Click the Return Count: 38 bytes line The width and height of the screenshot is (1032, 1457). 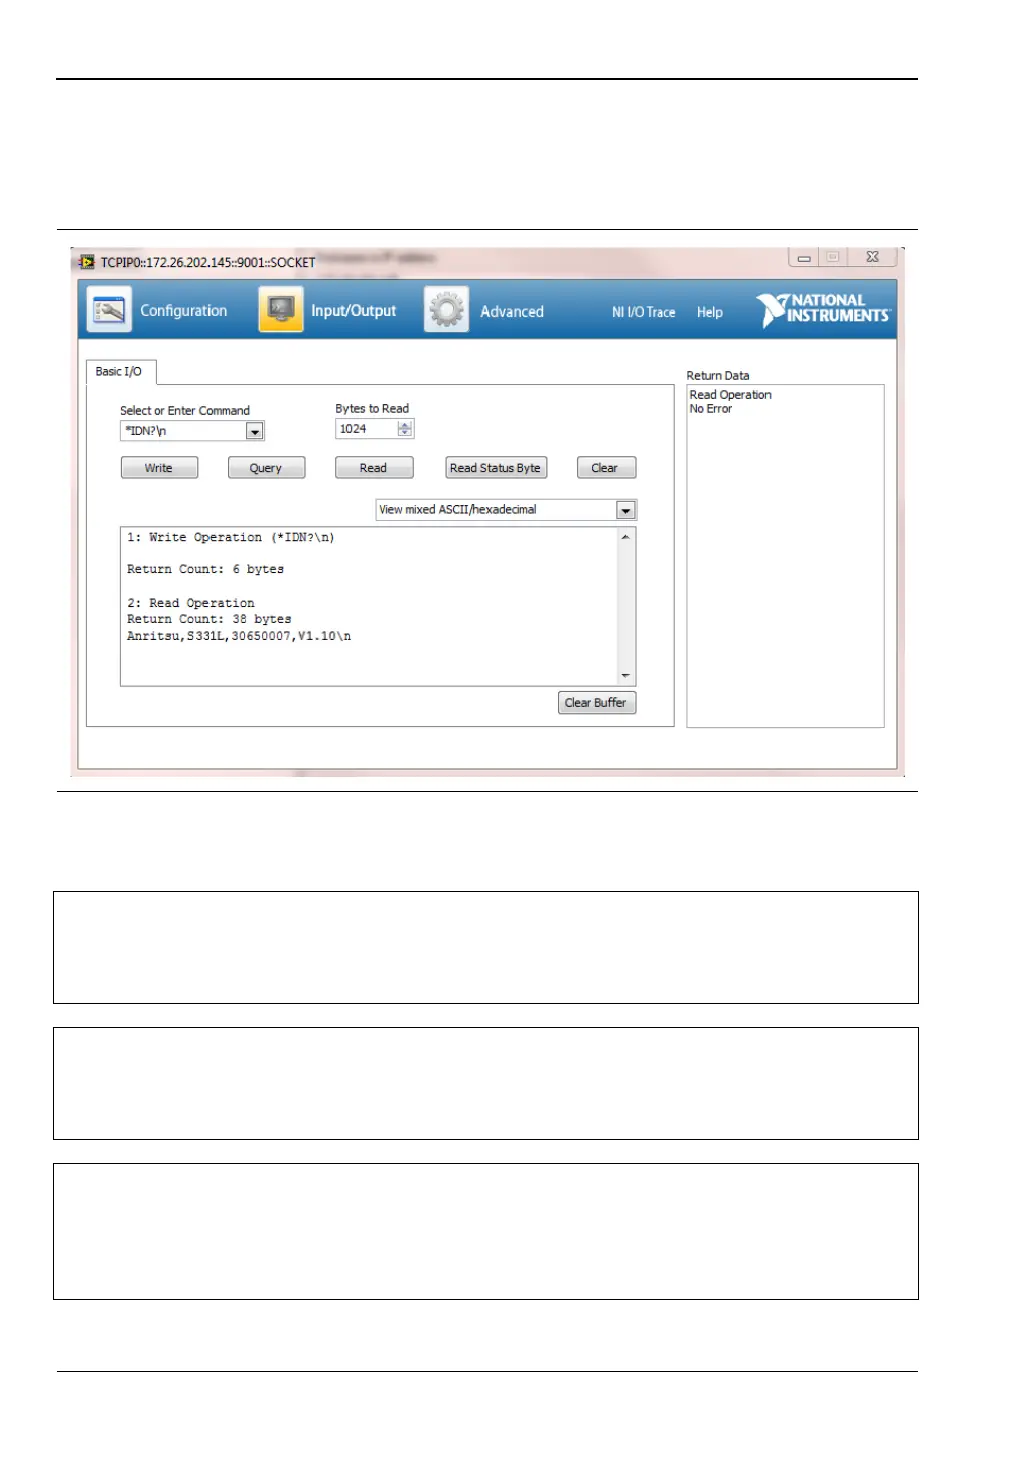pos(209,619)
